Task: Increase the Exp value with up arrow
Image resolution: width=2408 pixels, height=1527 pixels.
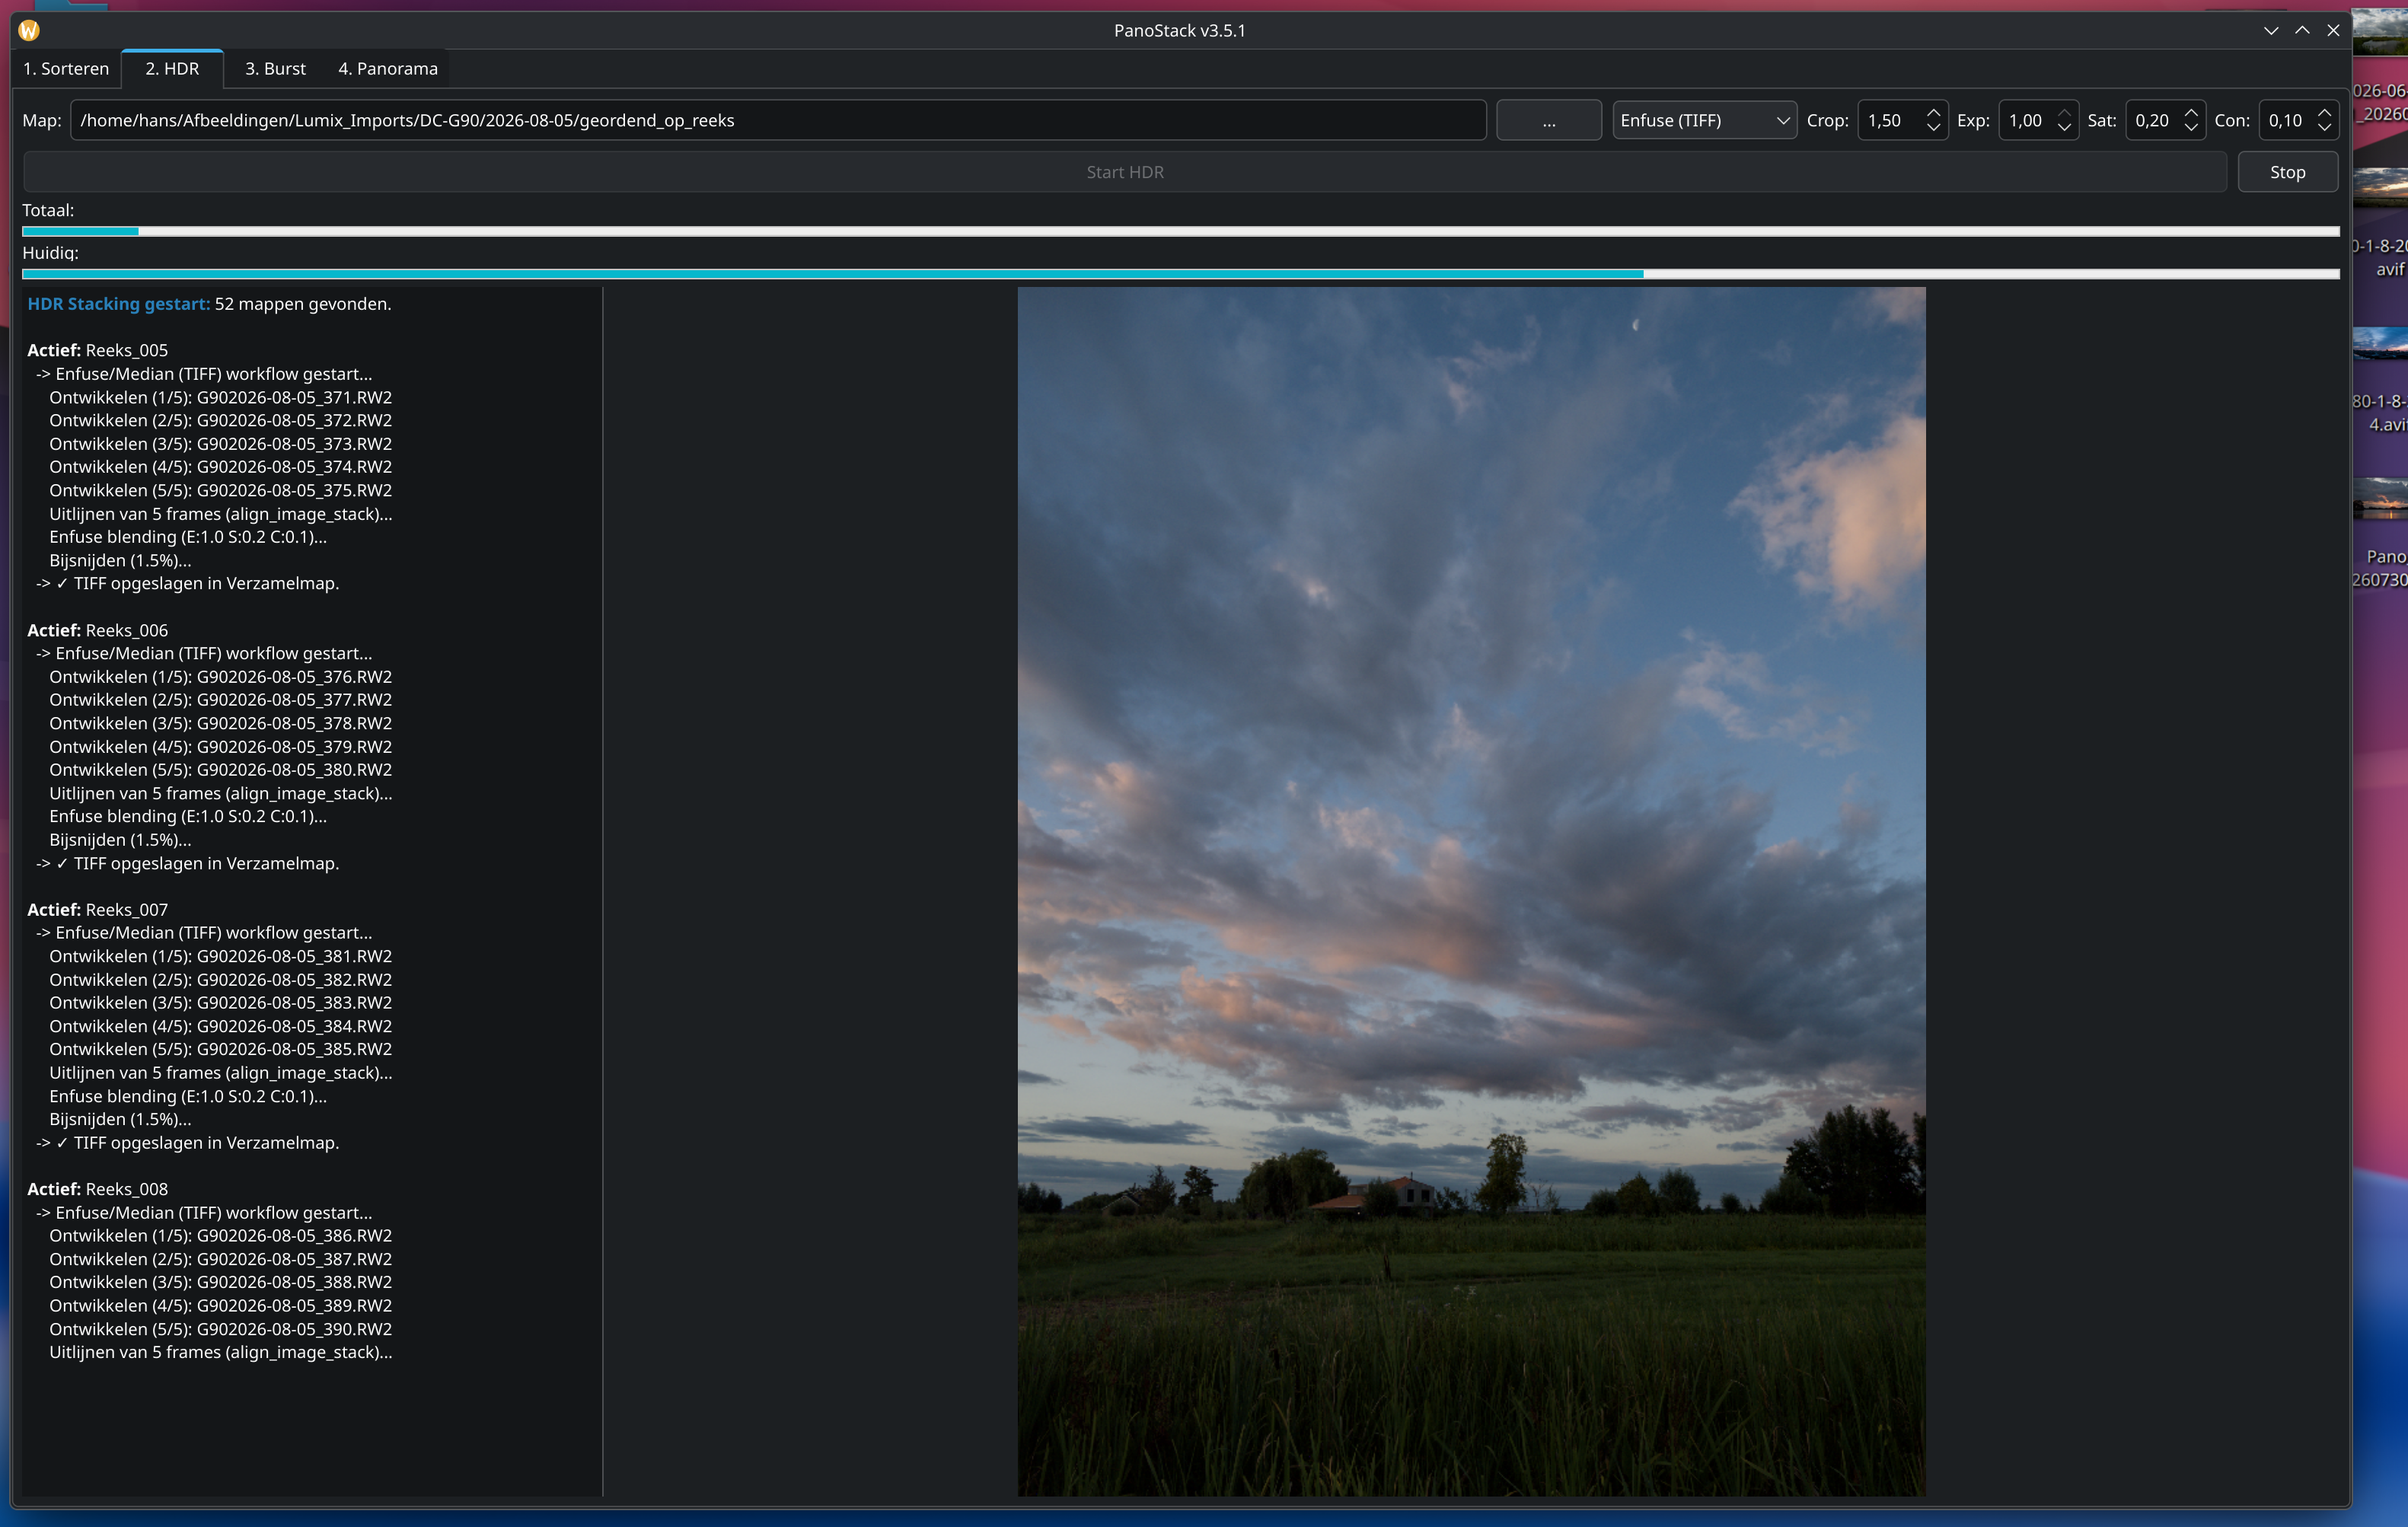Action: point(2064,113)
